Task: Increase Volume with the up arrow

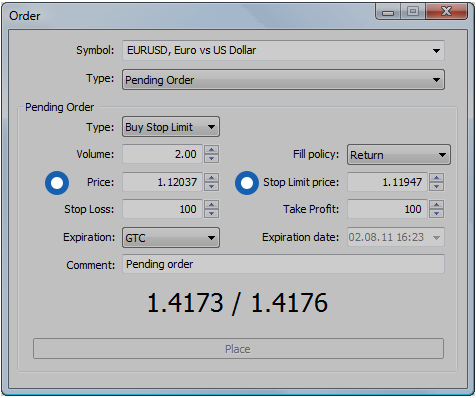Action: [212, 149]
